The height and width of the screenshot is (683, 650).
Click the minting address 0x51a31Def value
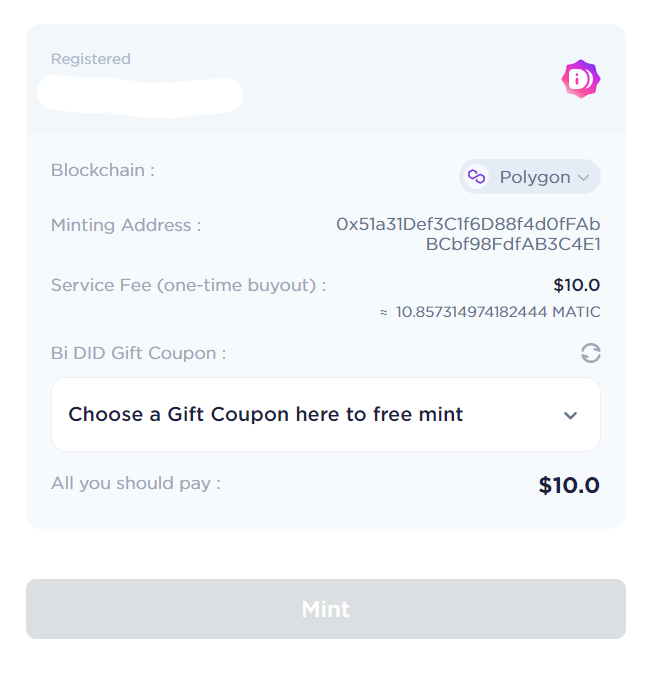tap(468, 234)
